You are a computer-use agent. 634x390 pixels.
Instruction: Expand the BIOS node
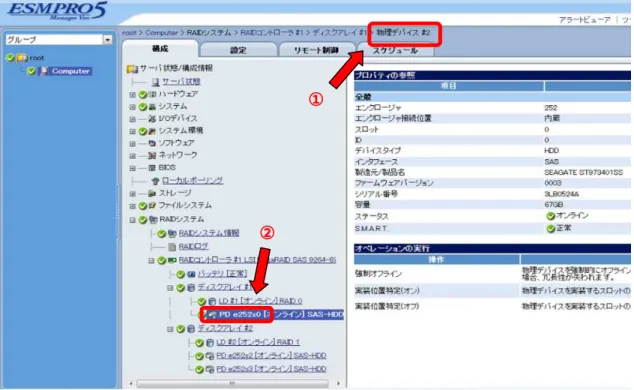click(x=132, y=168)
